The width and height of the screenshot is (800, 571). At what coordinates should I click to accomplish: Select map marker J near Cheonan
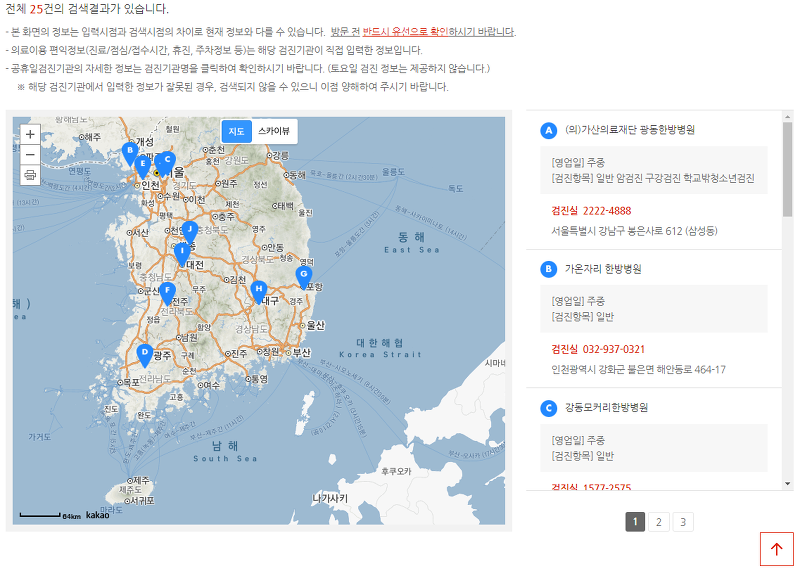(190, 232)
